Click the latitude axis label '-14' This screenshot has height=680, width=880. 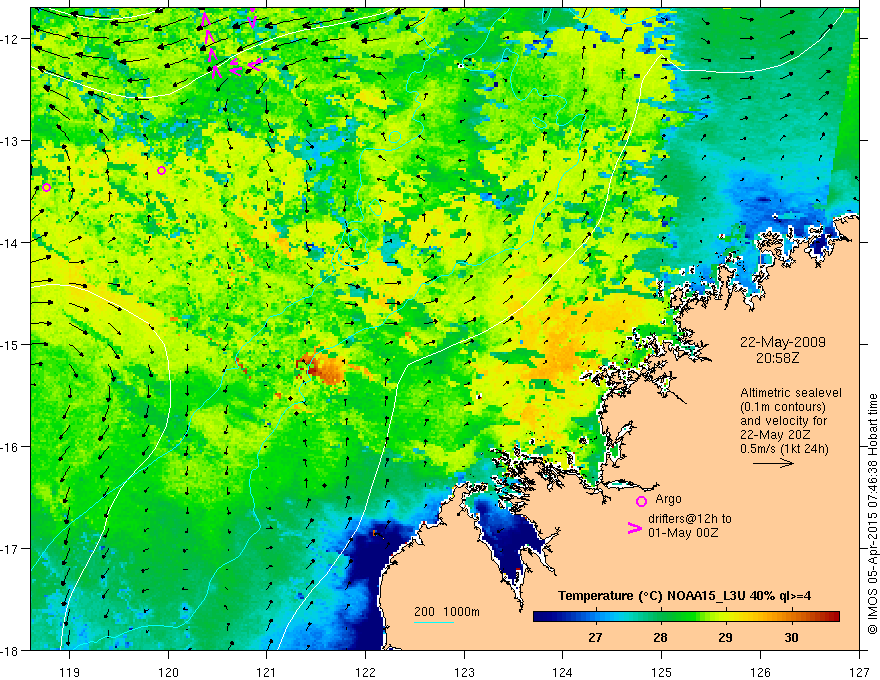click(11, 243)
